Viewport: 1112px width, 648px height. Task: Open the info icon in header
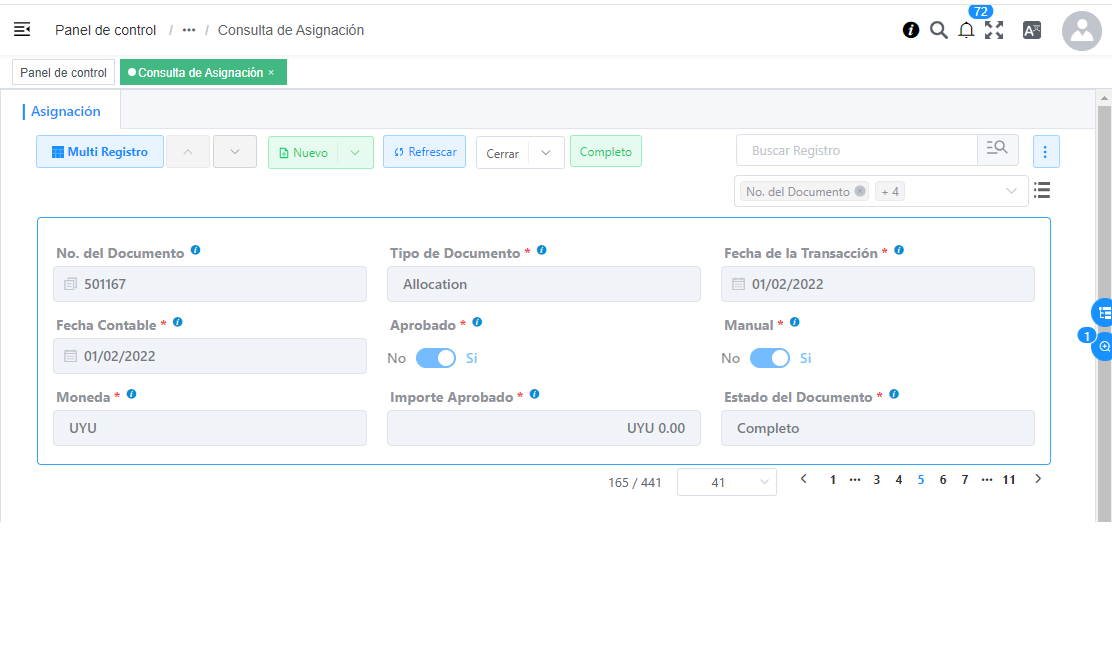coord(910,30)
